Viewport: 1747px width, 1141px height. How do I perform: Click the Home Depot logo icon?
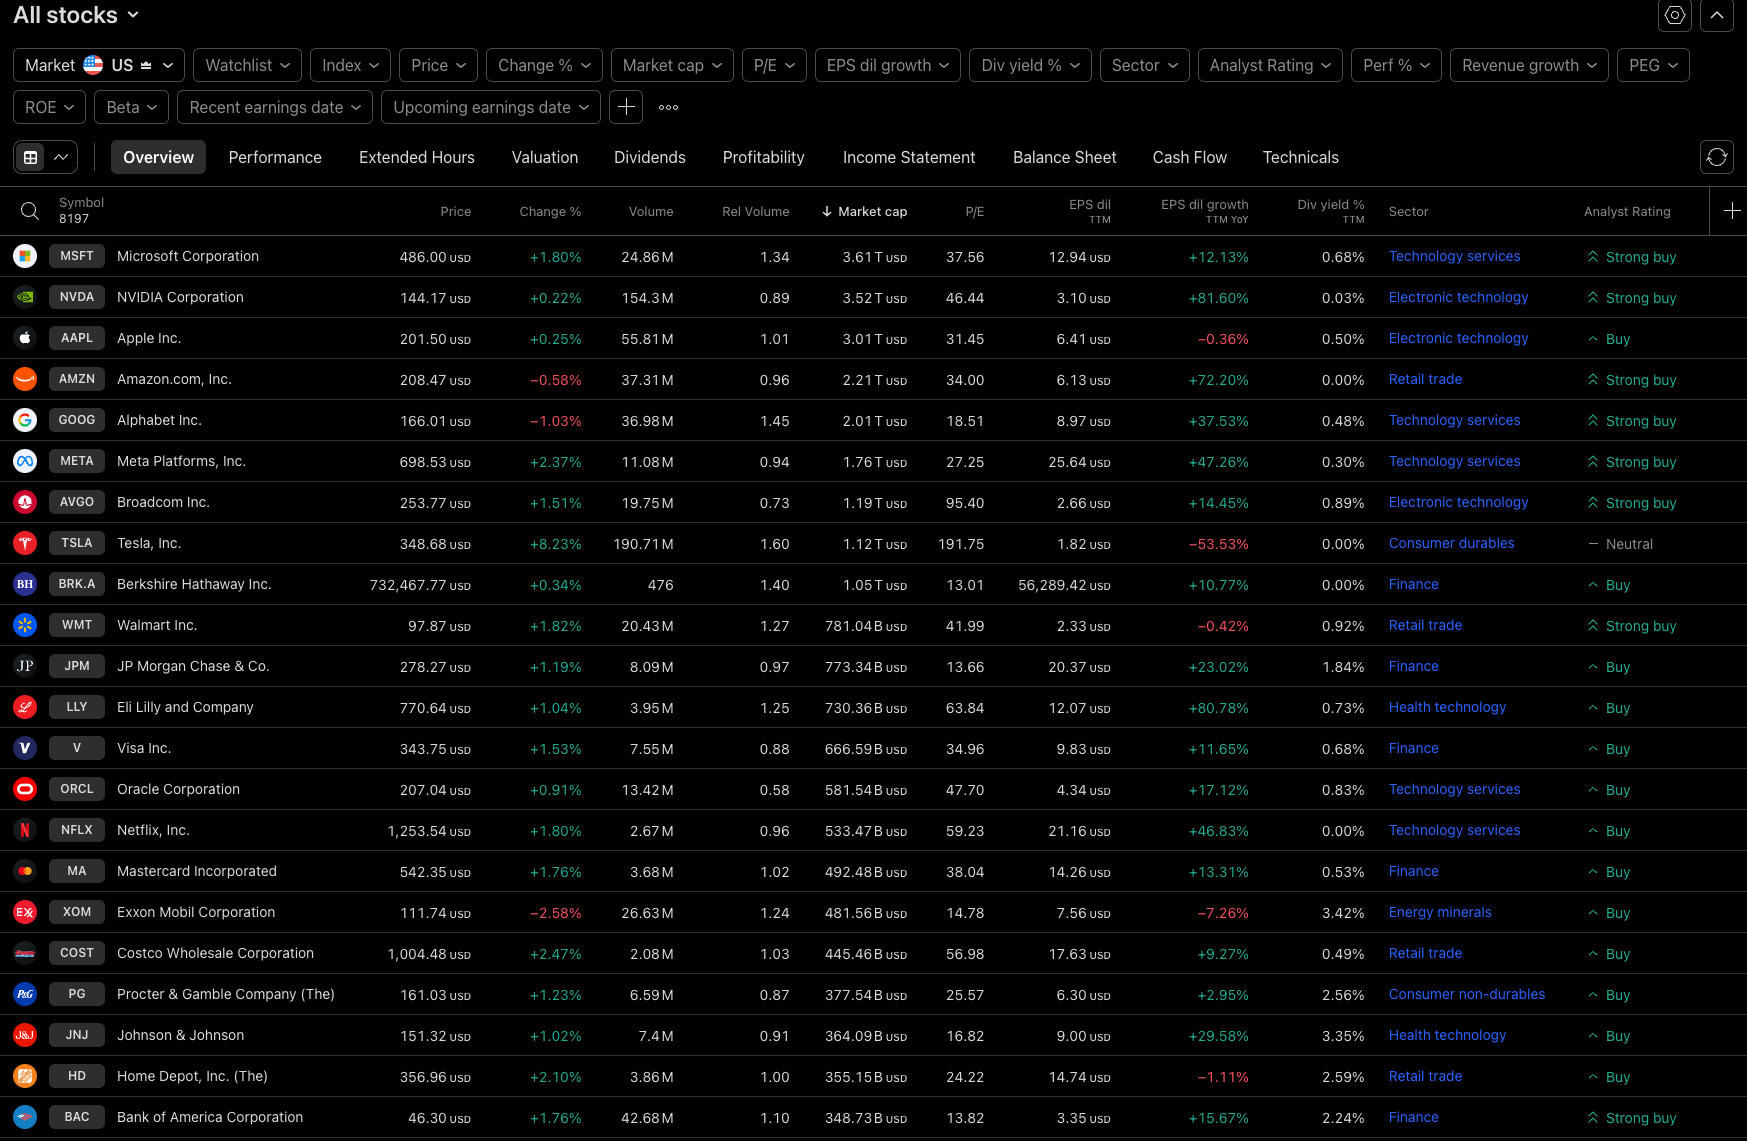click(25, 1077)
